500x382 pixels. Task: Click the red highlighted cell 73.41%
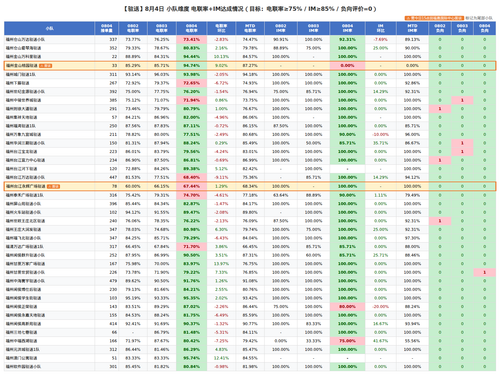pyautogui.click(x=191, y=39)
